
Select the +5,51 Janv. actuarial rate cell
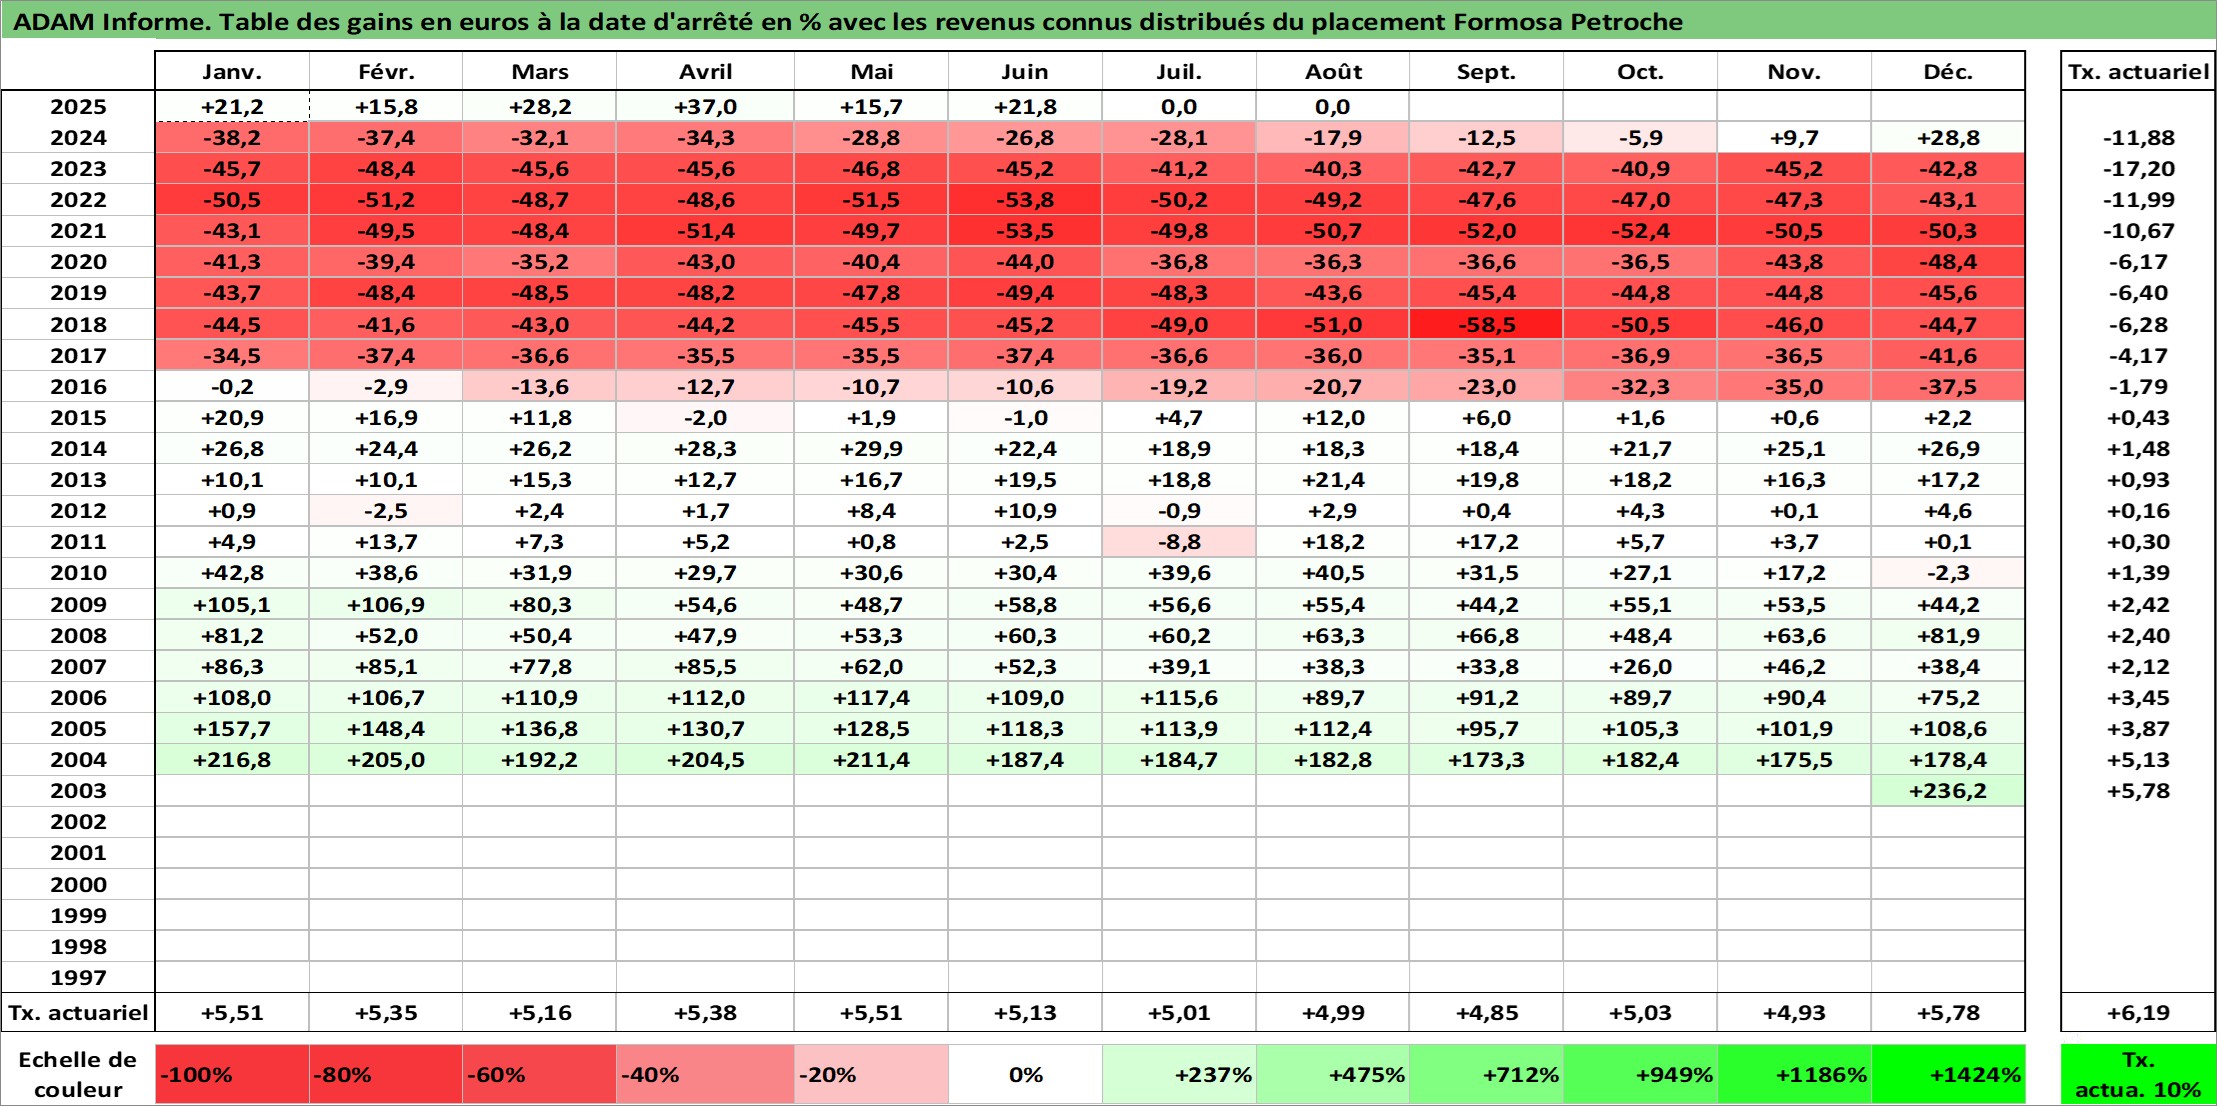(232, 1013)
